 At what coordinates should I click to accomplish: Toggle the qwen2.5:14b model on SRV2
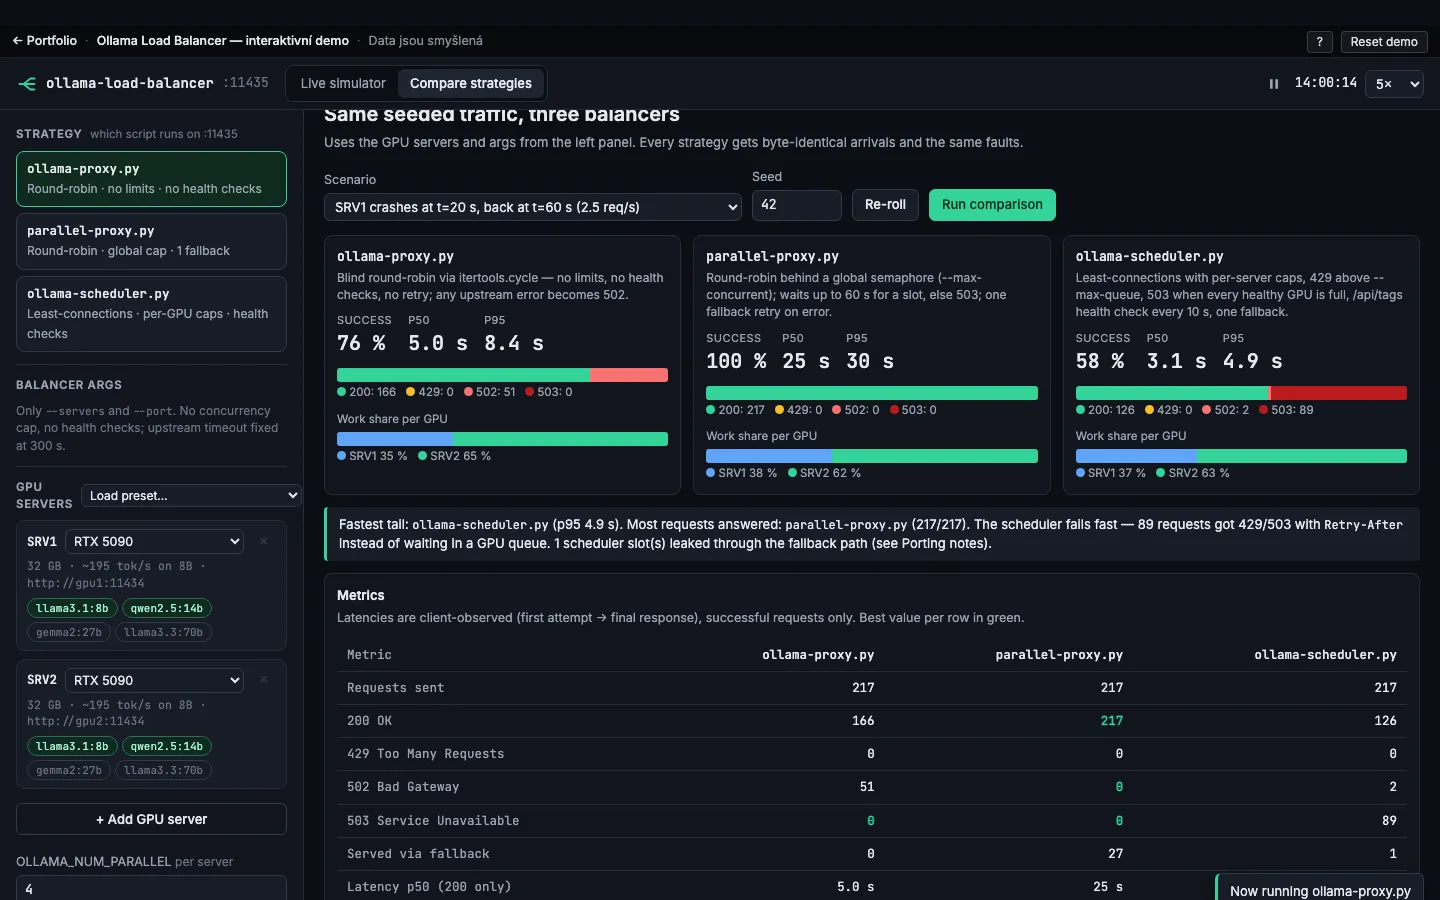point(166,746)
